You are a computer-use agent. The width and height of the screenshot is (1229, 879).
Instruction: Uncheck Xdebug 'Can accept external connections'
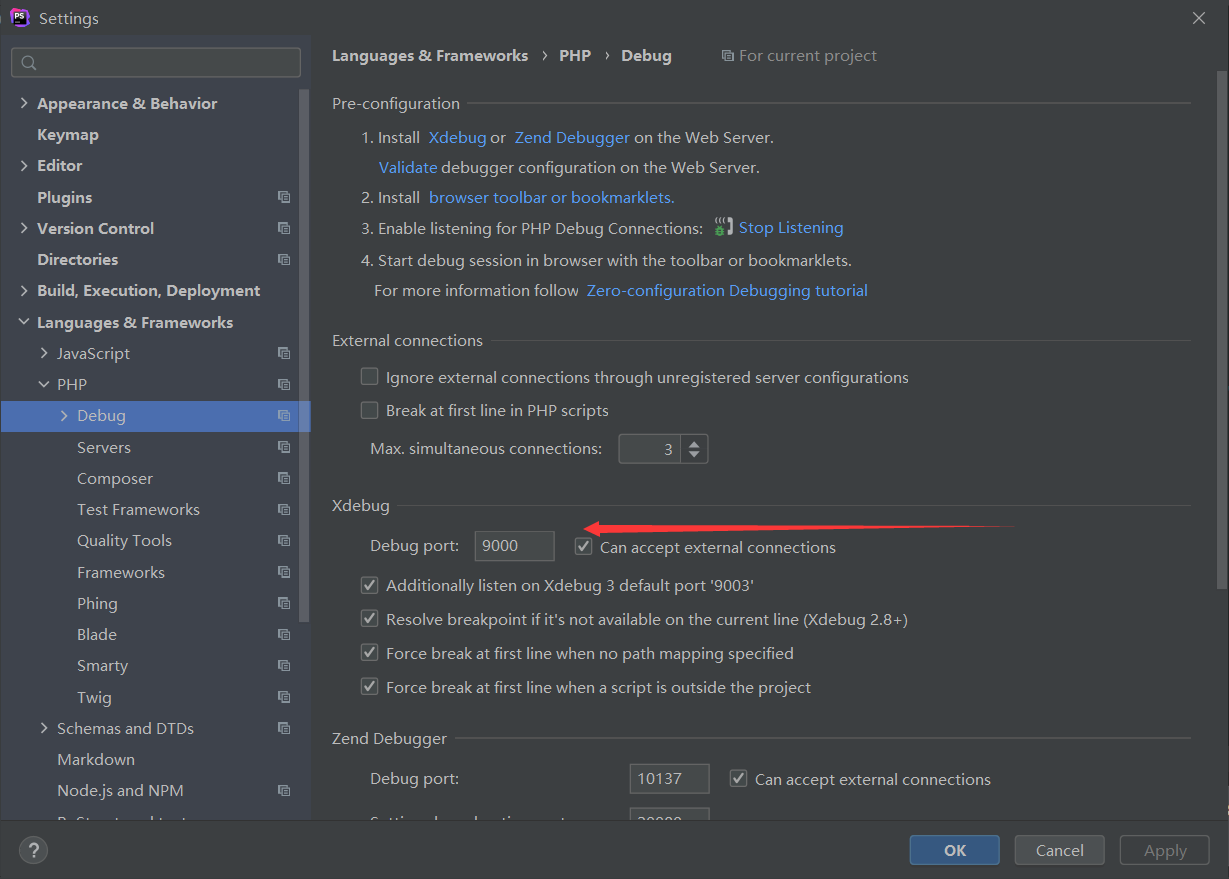pyautogui.click(x=584, y=547)
